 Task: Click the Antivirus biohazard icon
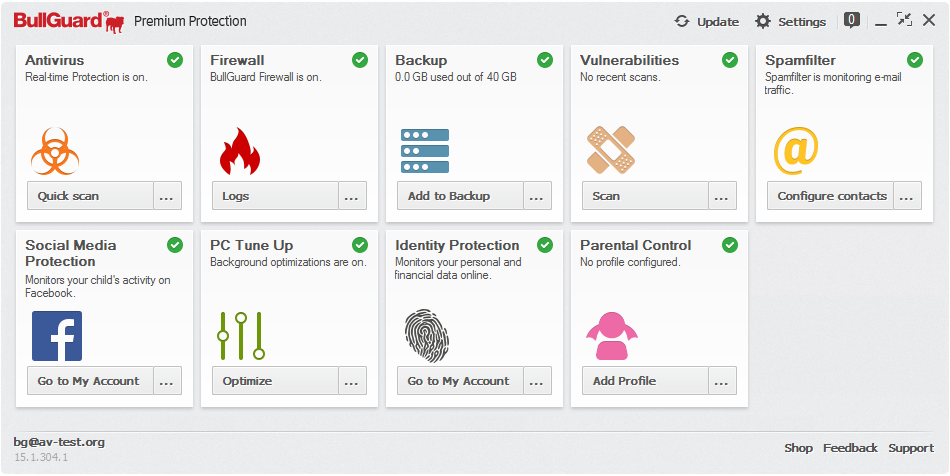click(55, 151)
